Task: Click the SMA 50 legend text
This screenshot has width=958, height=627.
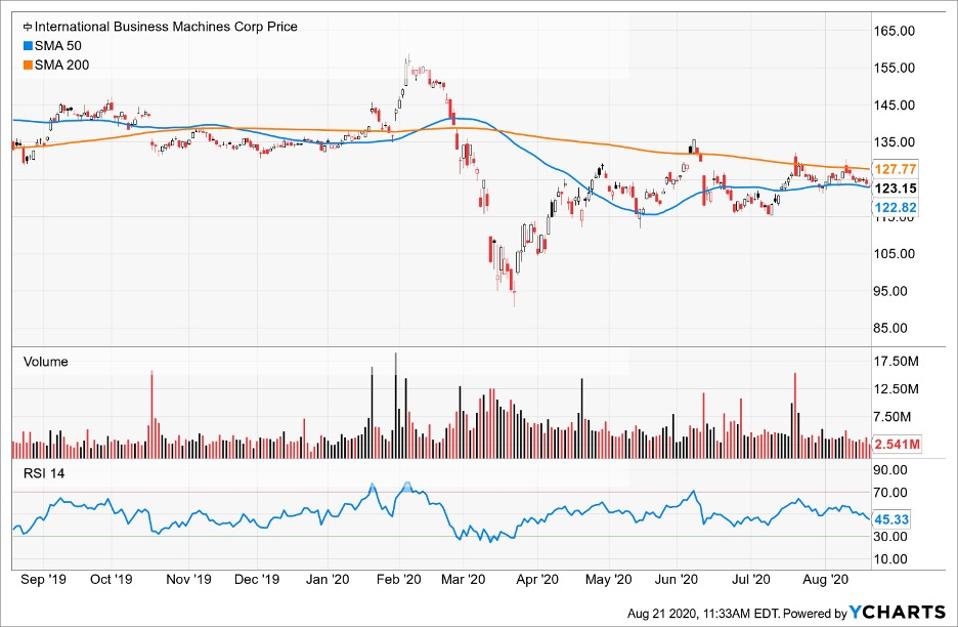Action: (x=58, y=46)
